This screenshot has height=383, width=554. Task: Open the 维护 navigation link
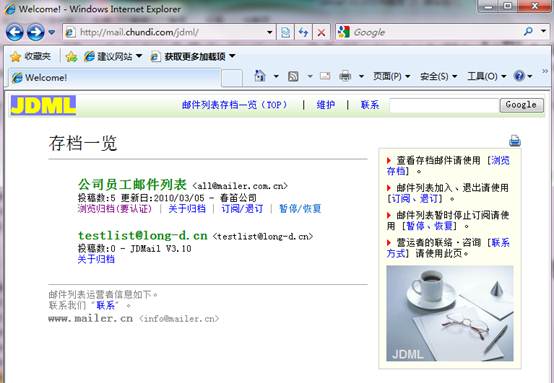pos(325,105)
